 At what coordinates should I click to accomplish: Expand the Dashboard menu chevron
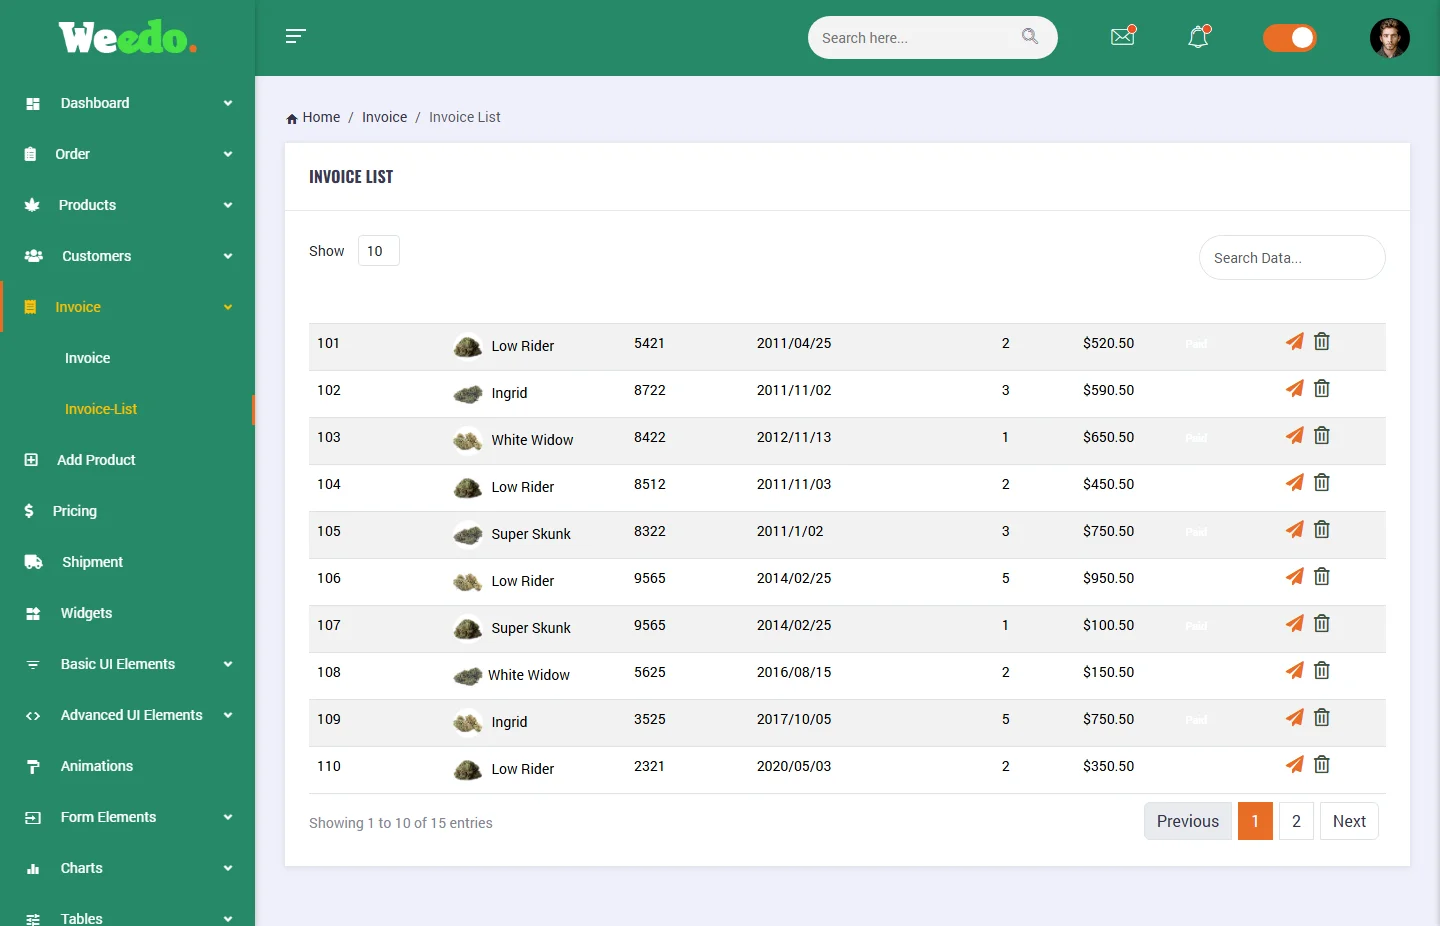[x=228, y=103]
